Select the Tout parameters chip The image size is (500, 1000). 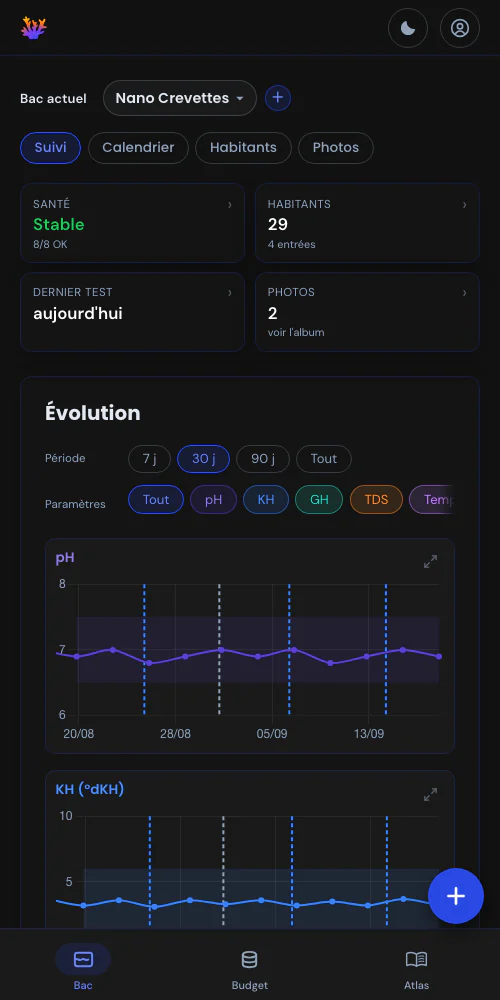156,500
